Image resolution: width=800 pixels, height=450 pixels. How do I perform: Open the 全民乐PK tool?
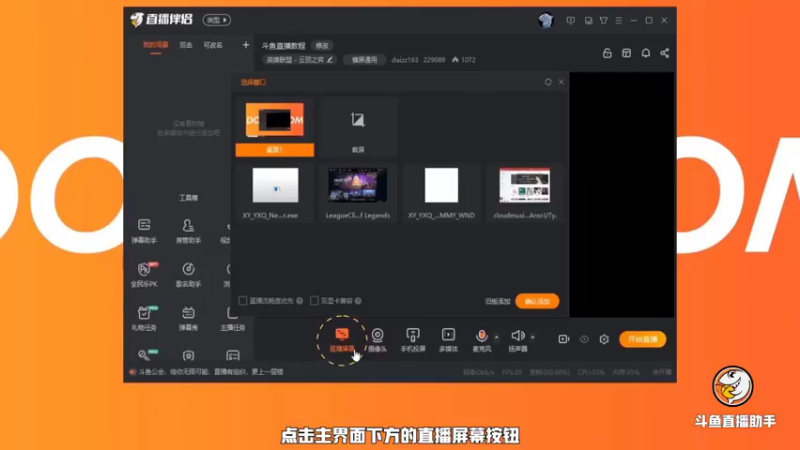(144, 274)
